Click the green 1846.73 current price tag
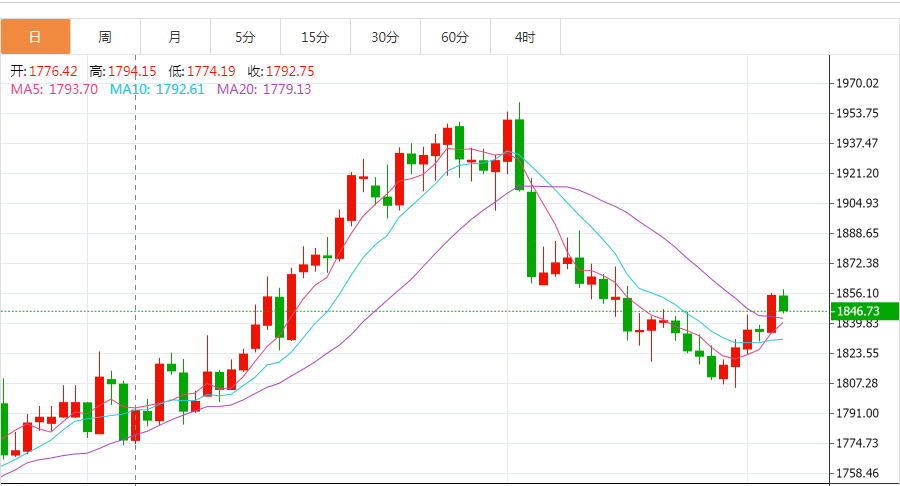900x486 pixels. (864, 312)
